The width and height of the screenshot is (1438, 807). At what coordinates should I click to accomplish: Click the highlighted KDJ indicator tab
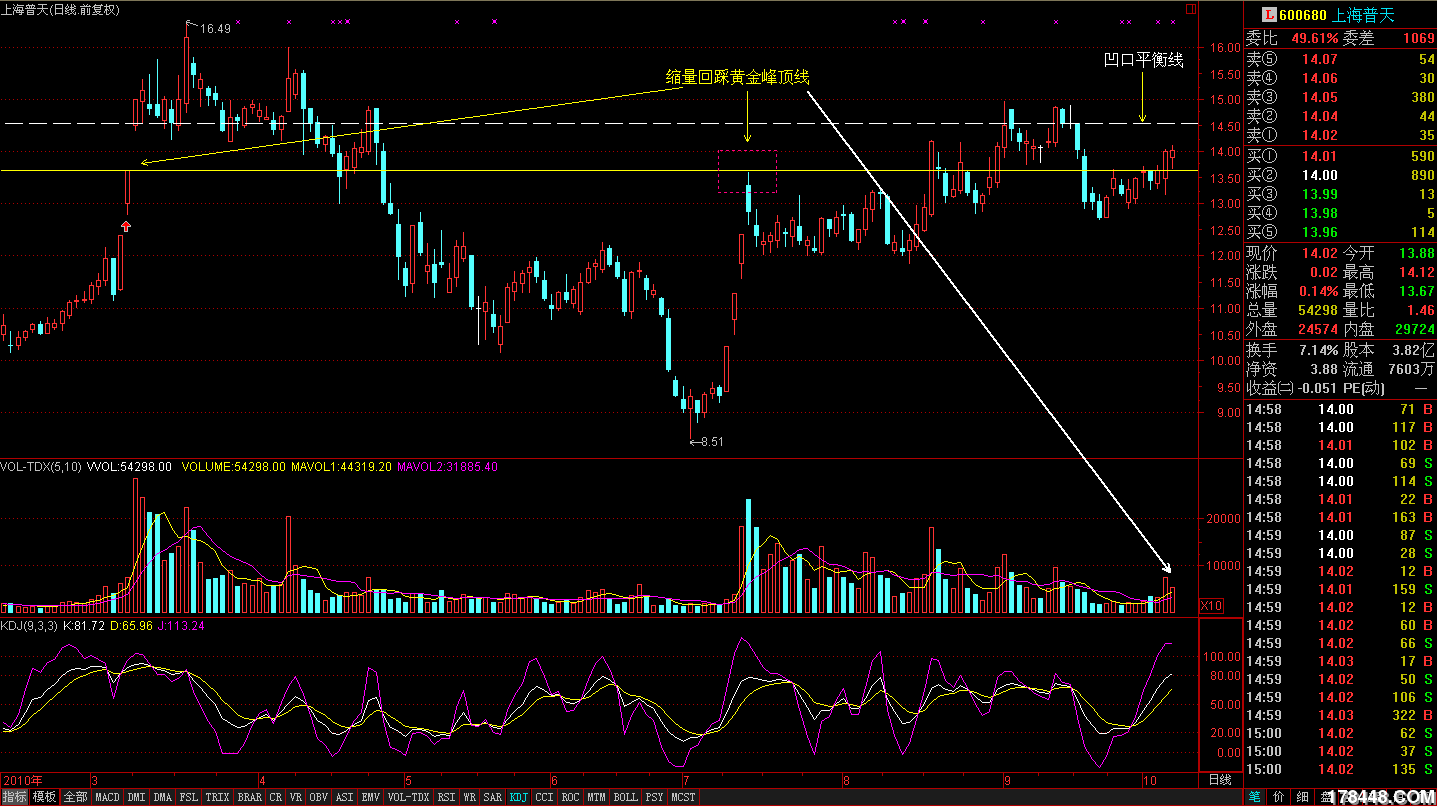click(518, 798)
